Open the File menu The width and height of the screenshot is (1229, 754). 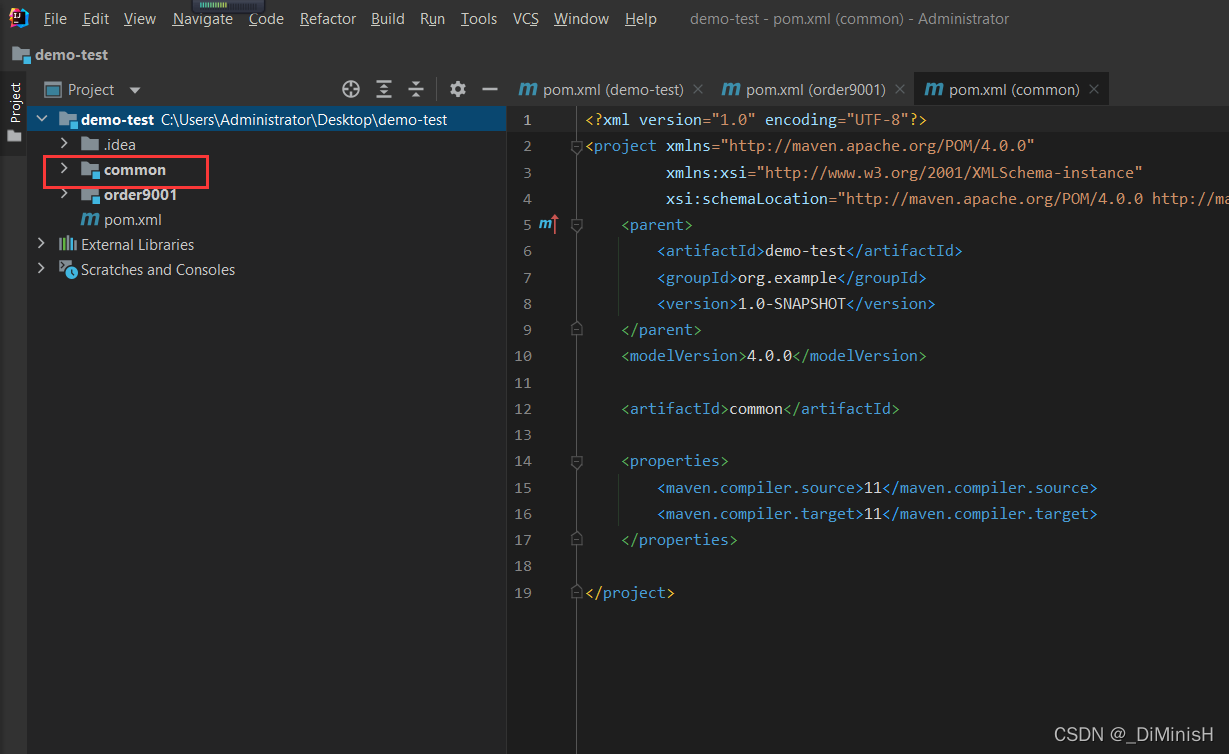point(55,19)
